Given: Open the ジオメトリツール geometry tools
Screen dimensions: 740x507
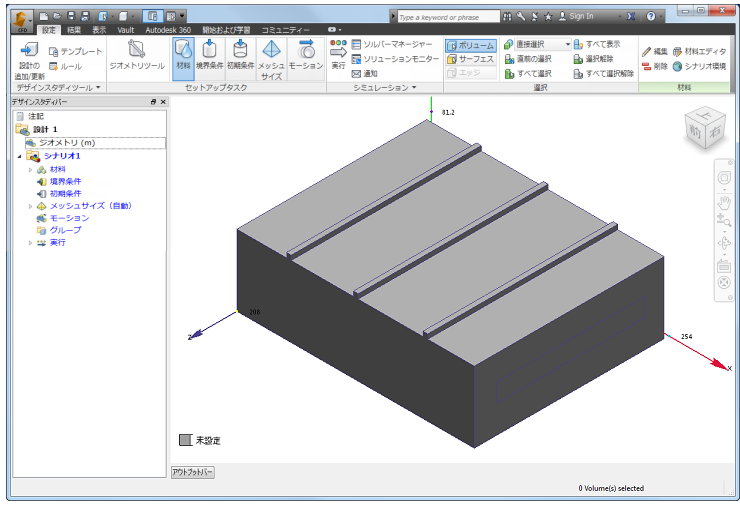Looking at the screenshot, I should (137, 56).
